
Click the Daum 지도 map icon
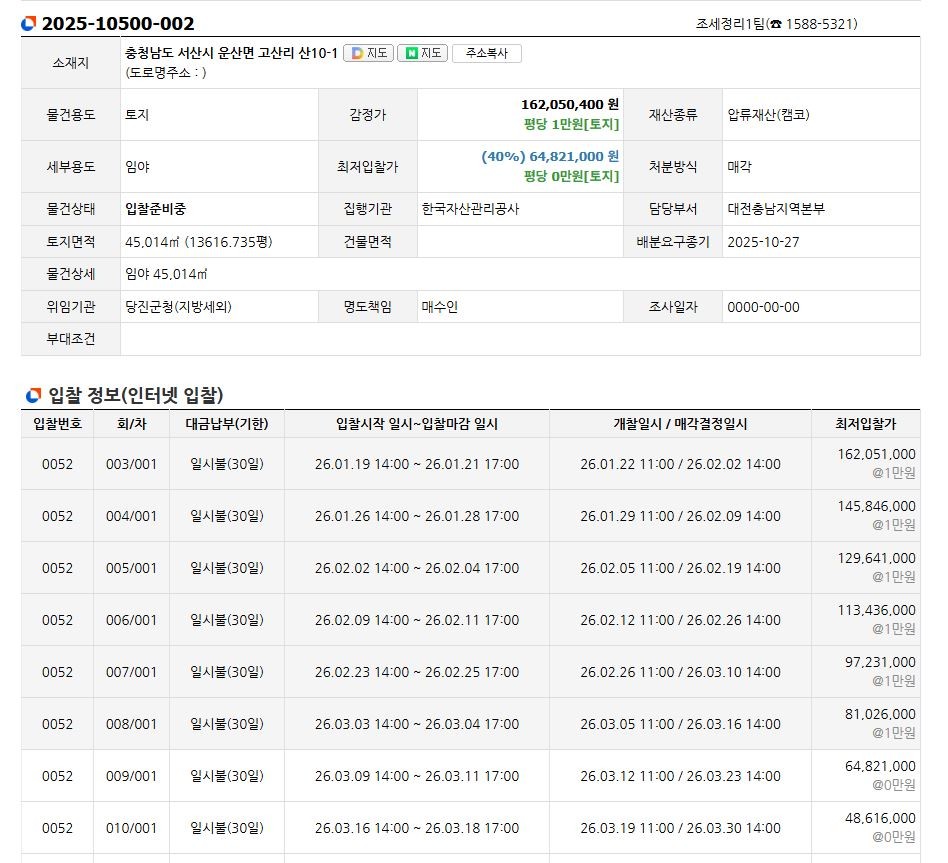pos(369,53)
